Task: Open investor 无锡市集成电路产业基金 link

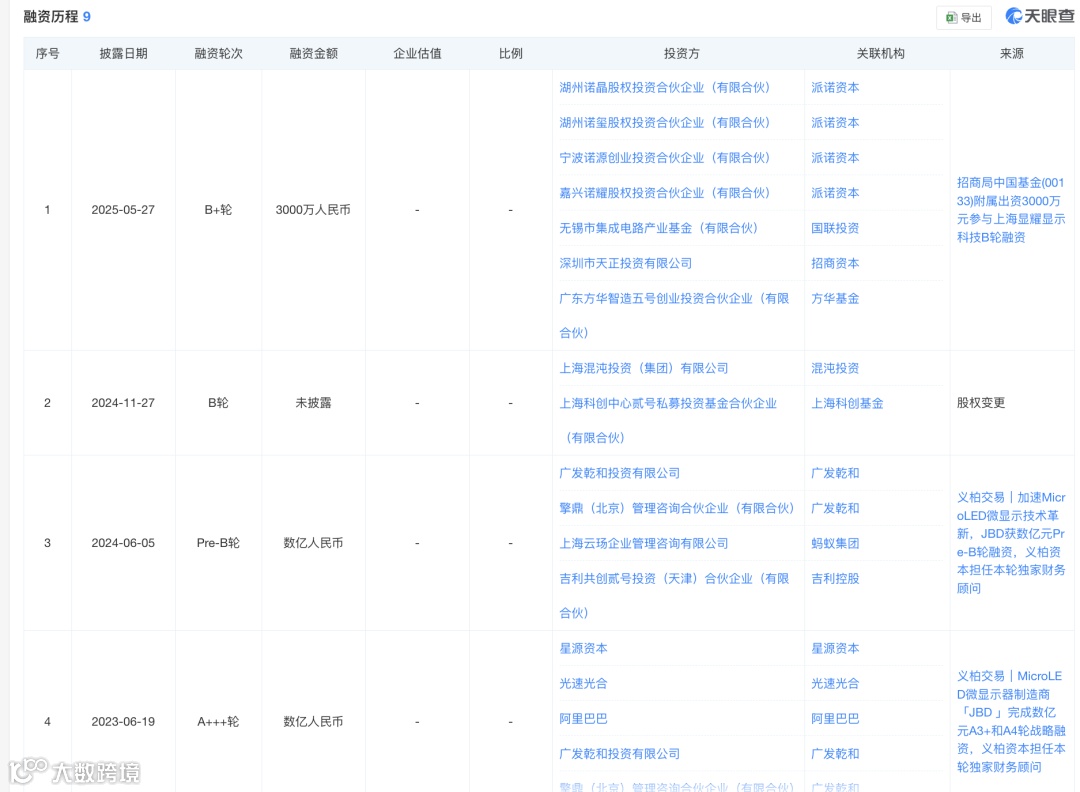Action: (658, 228)
